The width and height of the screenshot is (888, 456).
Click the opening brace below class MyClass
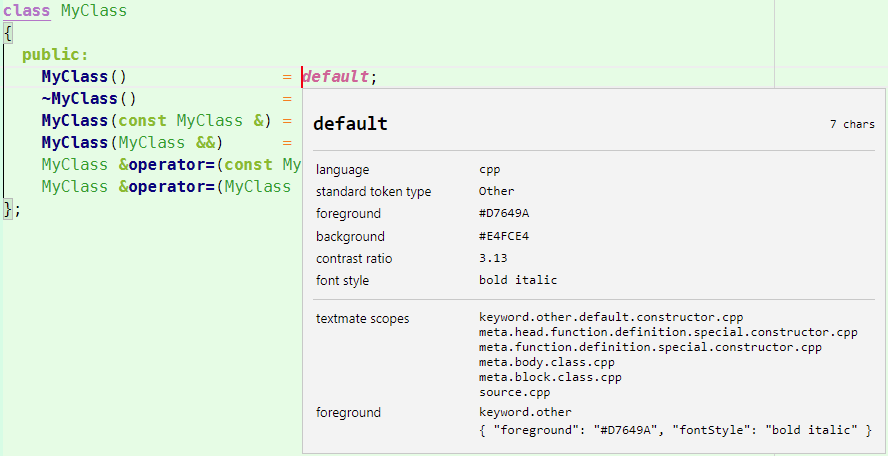[x=7, y=32]
